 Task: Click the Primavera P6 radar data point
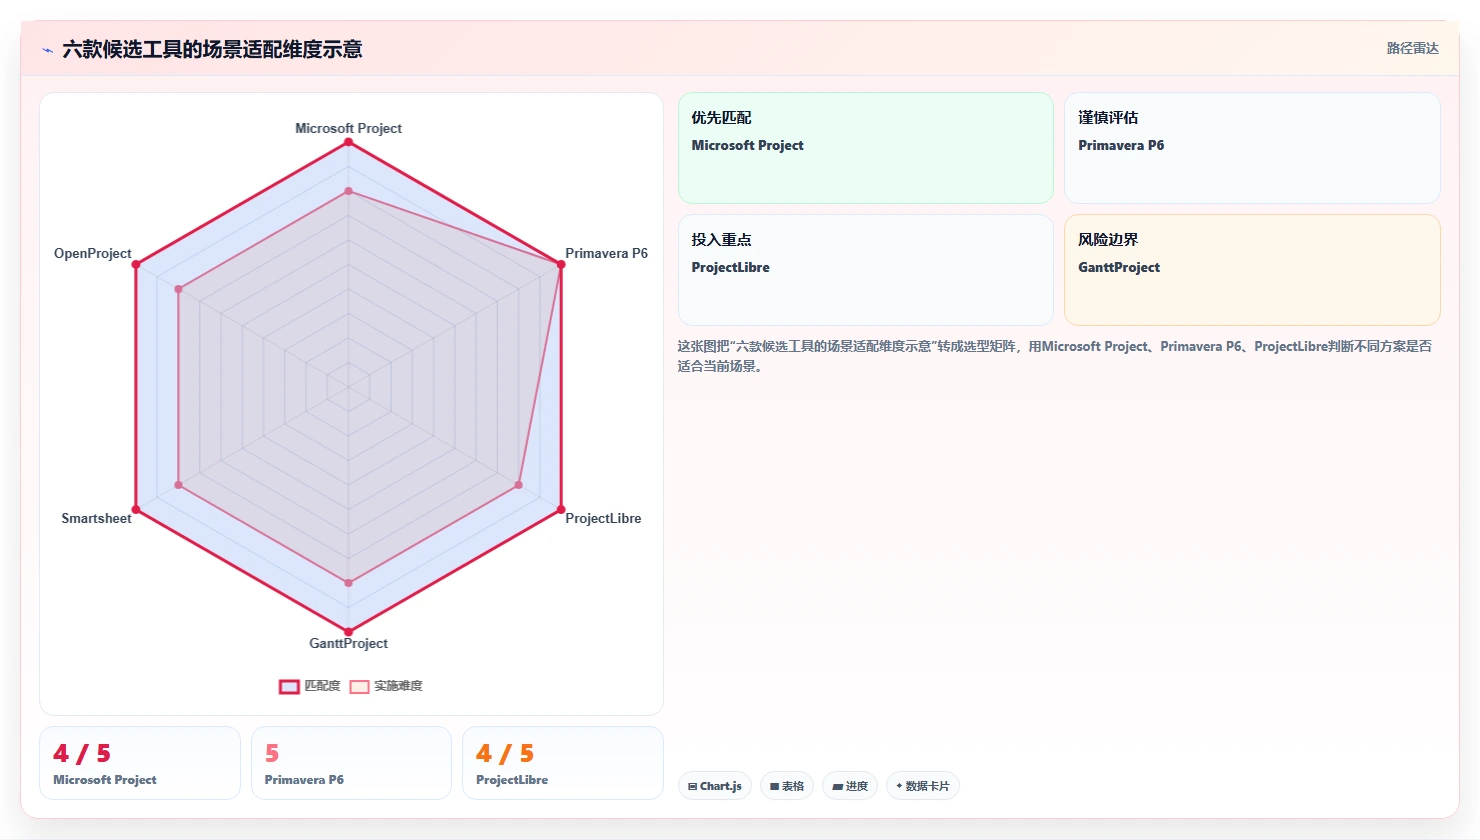tap(561, 264)
